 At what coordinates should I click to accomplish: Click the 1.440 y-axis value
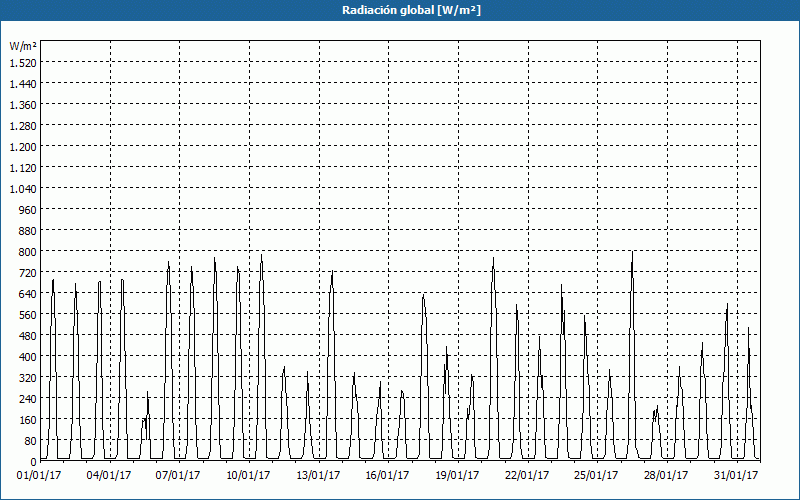pyautogui.click(x=23, y=84)
